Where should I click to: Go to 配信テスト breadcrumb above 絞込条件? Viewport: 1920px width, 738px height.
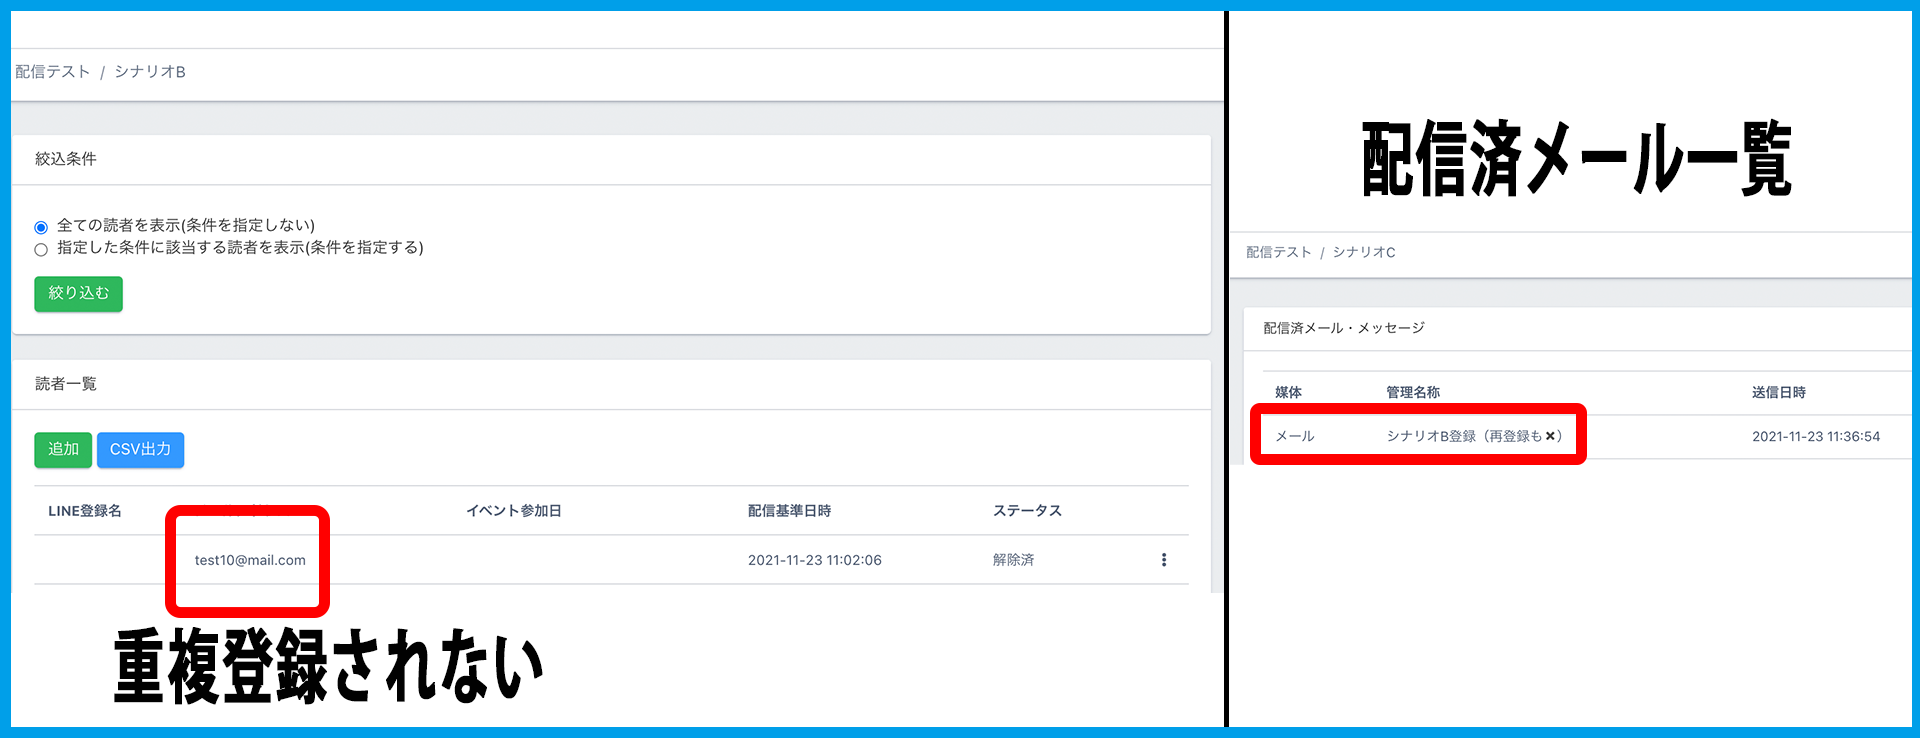click(x=53, y=72)
